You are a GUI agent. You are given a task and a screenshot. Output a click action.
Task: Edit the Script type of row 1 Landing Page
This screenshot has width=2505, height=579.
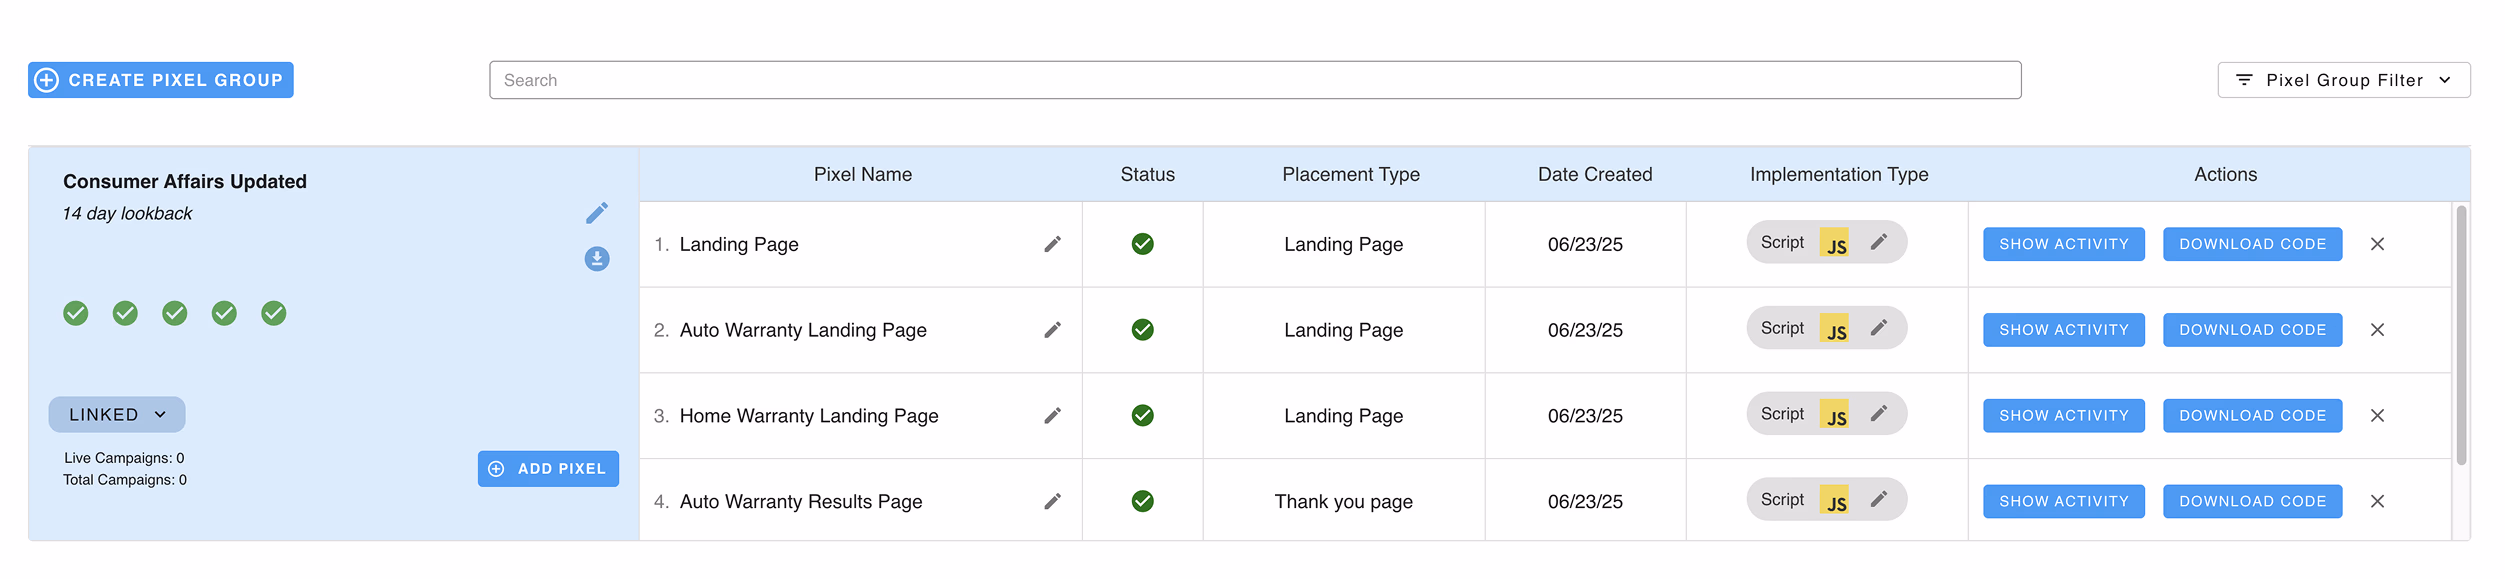1879,242
